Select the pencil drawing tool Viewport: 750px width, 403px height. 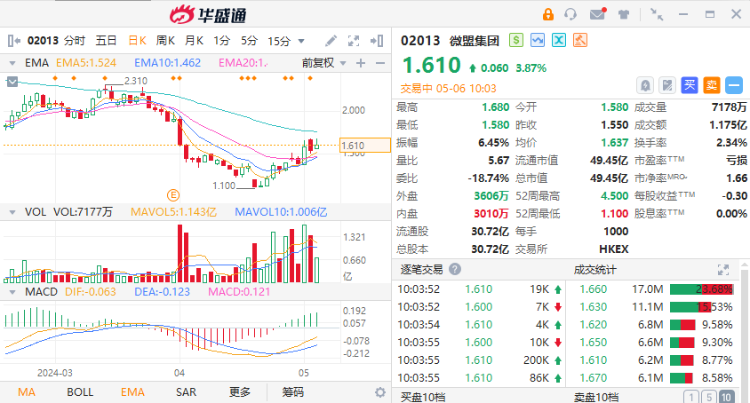click(x=331, y=41)
